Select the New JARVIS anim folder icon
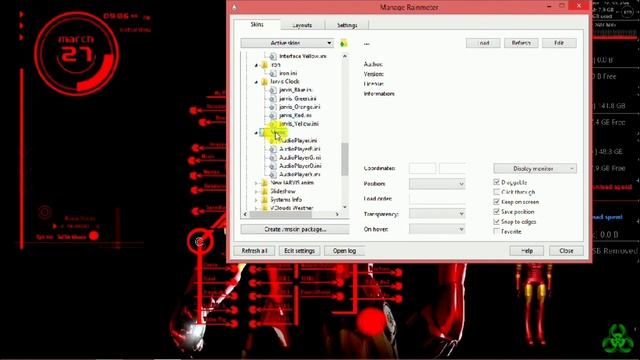 tap(265, 182)
